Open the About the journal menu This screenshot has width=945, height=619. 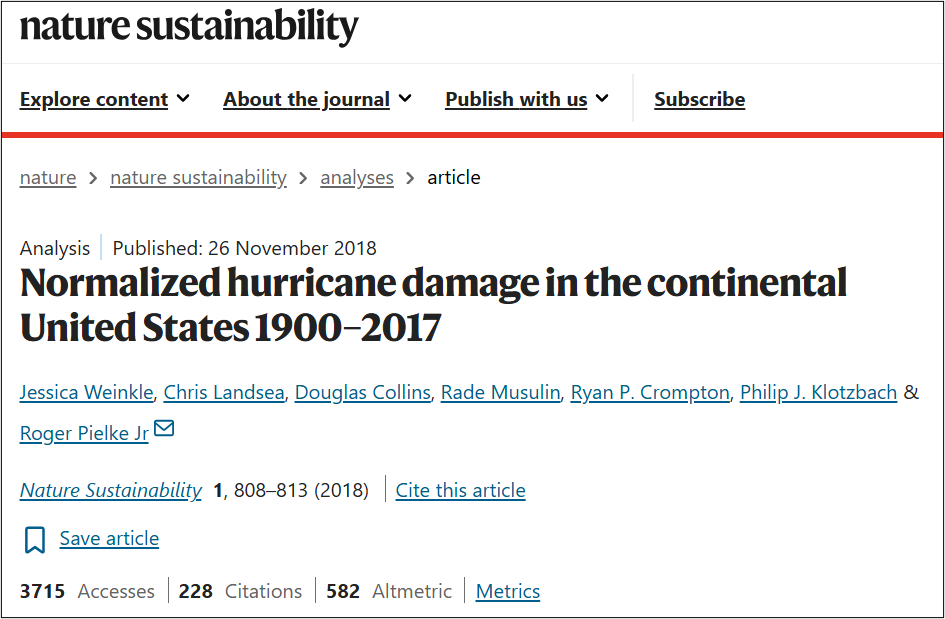click(318, 99)
